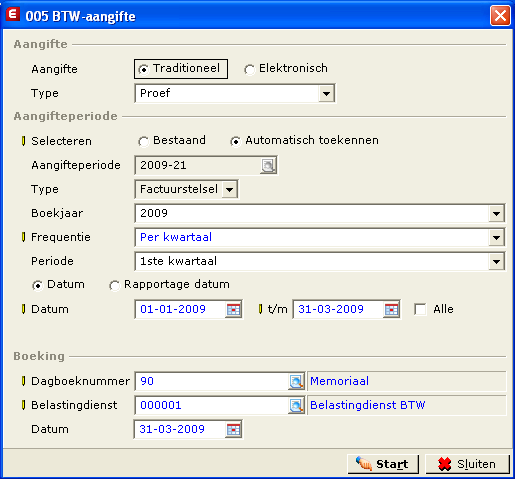The height and width of the screenshot is (479, 515).
Task: Open calendar for Boeking Datum field
Action: (233, 429)
